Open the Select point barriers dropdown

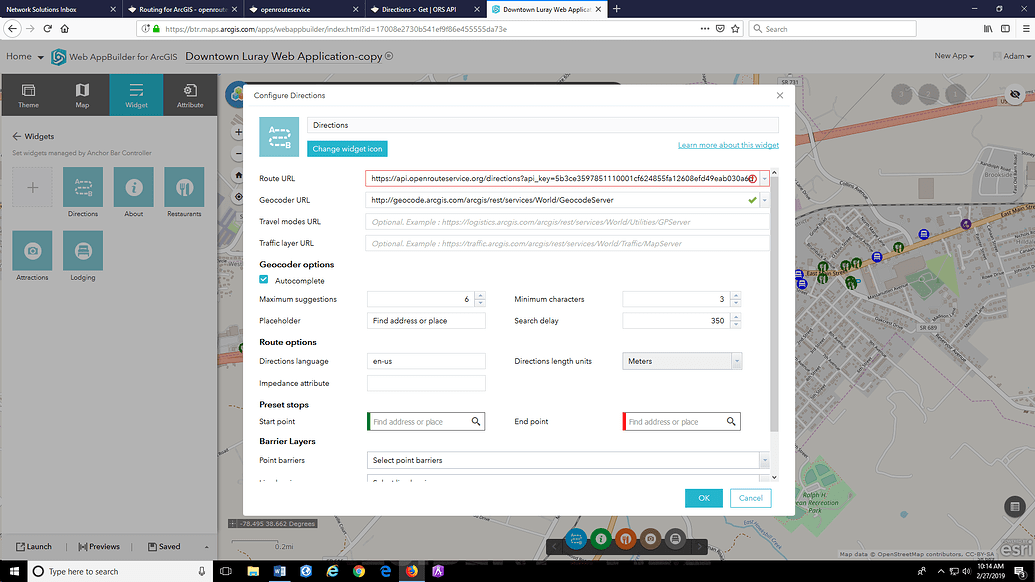[764, 459]
